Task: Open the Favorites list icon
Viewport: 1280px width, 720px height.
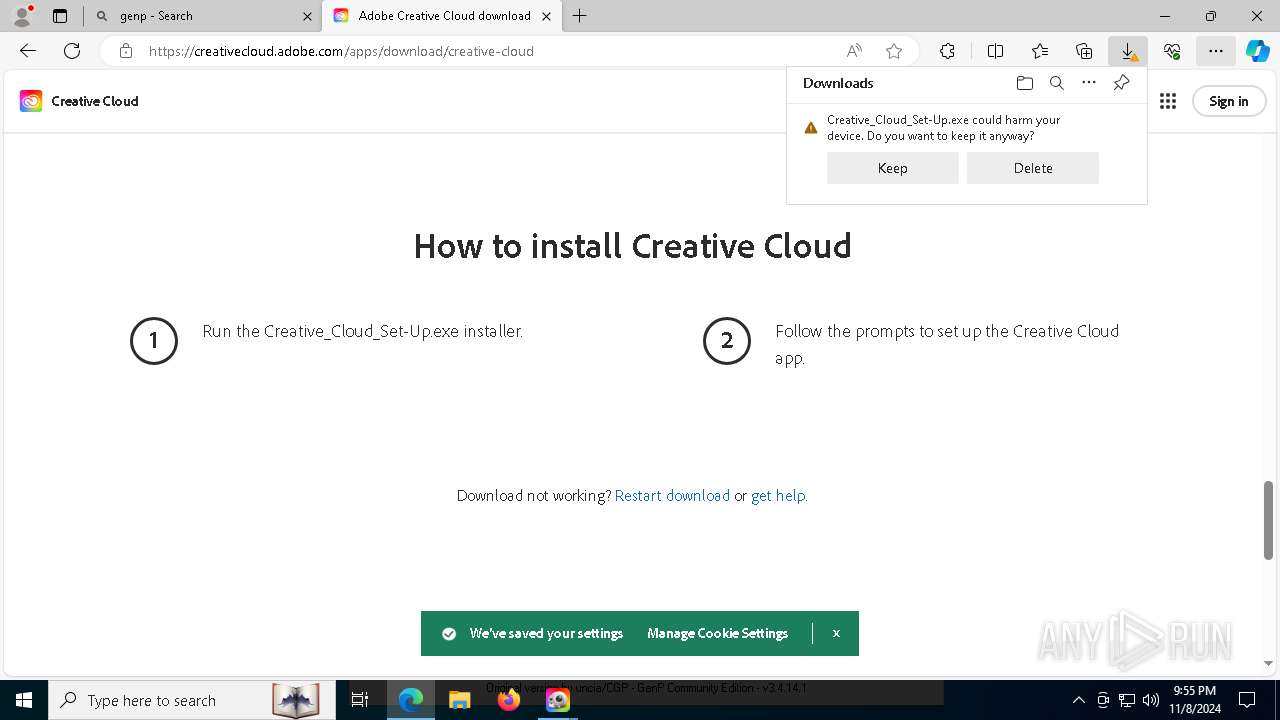Action: tap(1040, 51)
